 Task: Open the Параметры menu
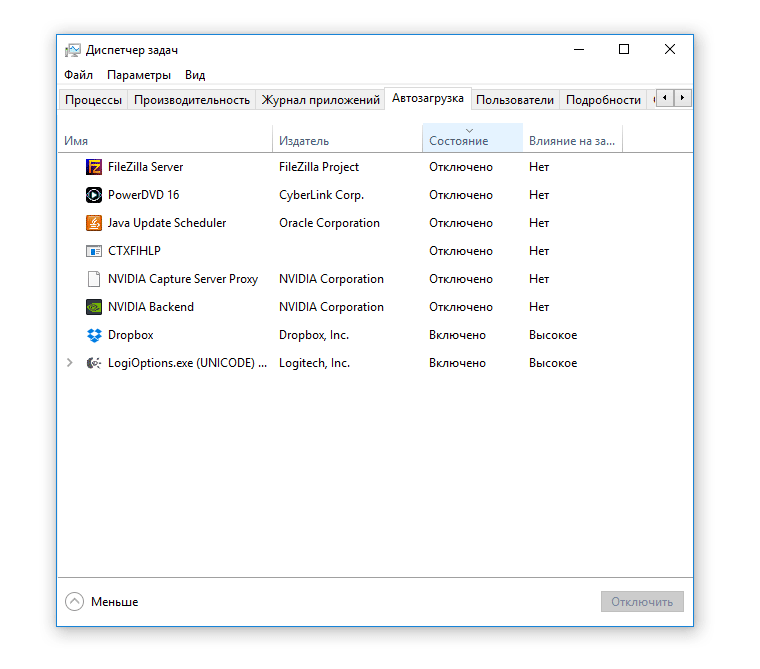pyautogui.click(x=139, y=75)
